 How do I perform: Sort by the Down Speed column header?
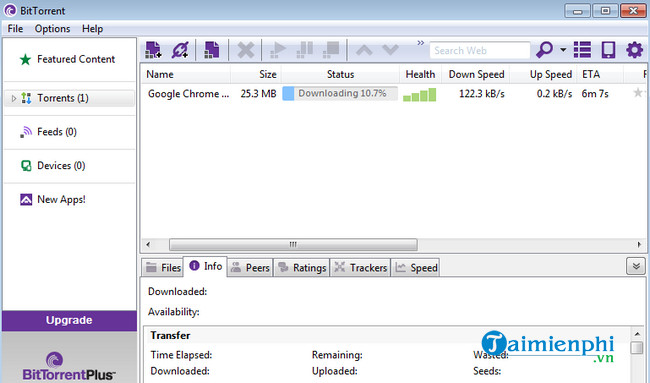476,74
